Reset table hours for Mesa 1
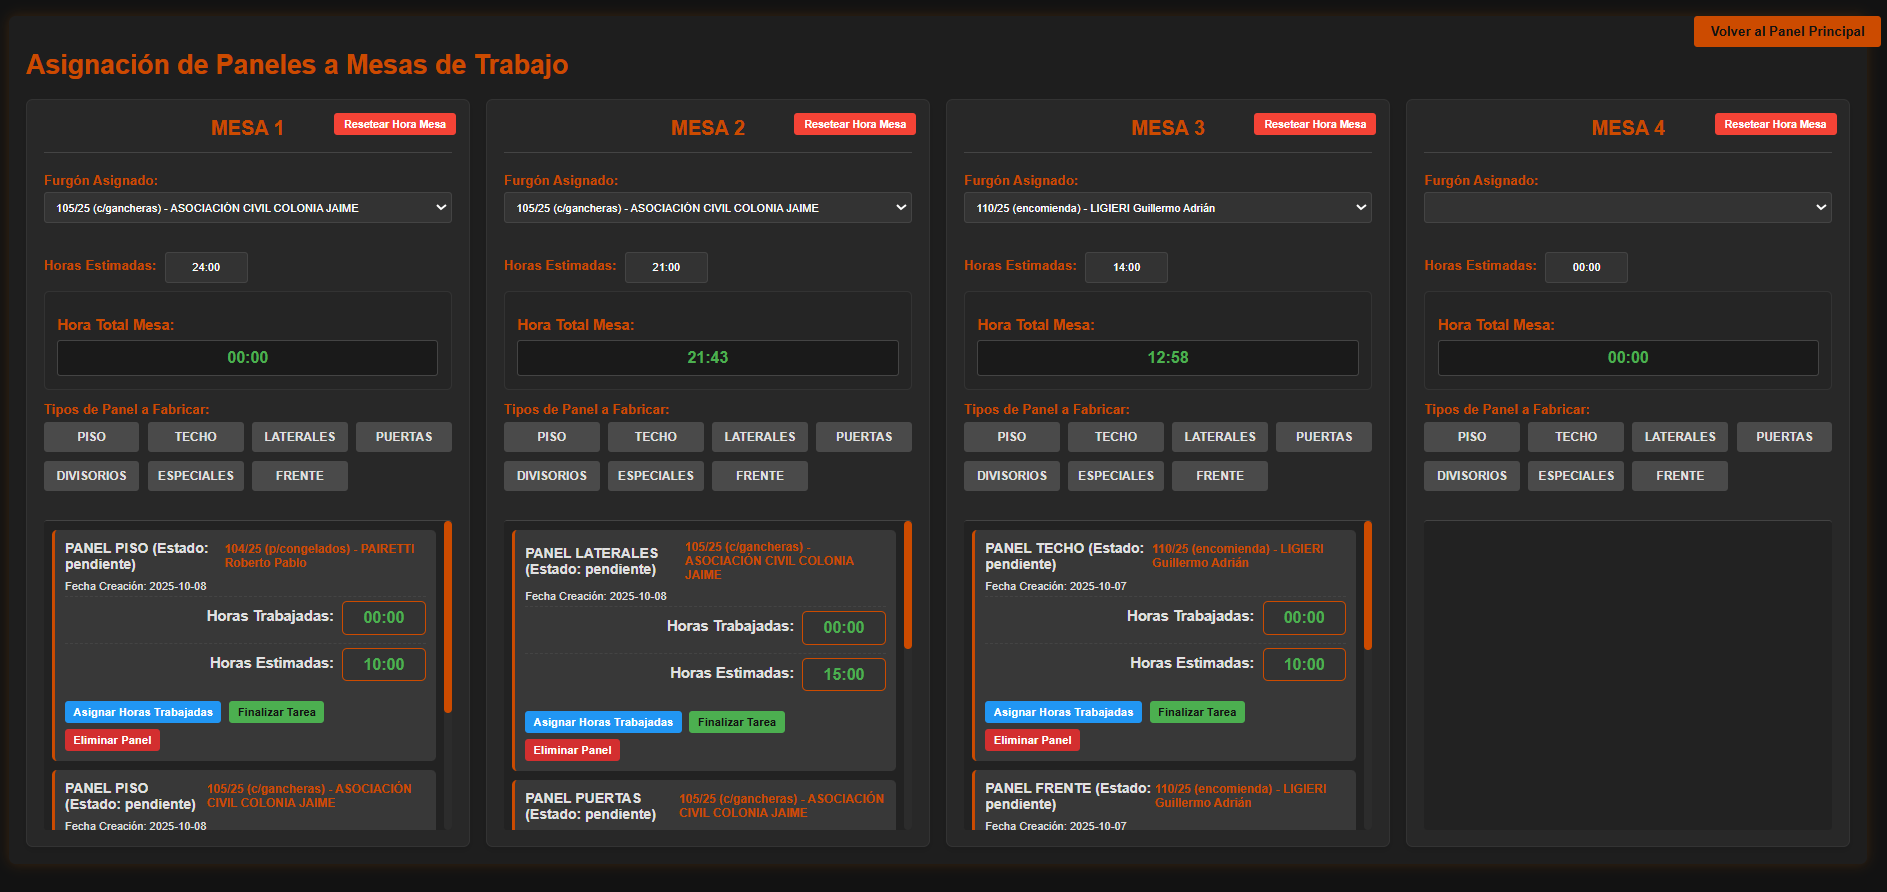 point(394,124)
